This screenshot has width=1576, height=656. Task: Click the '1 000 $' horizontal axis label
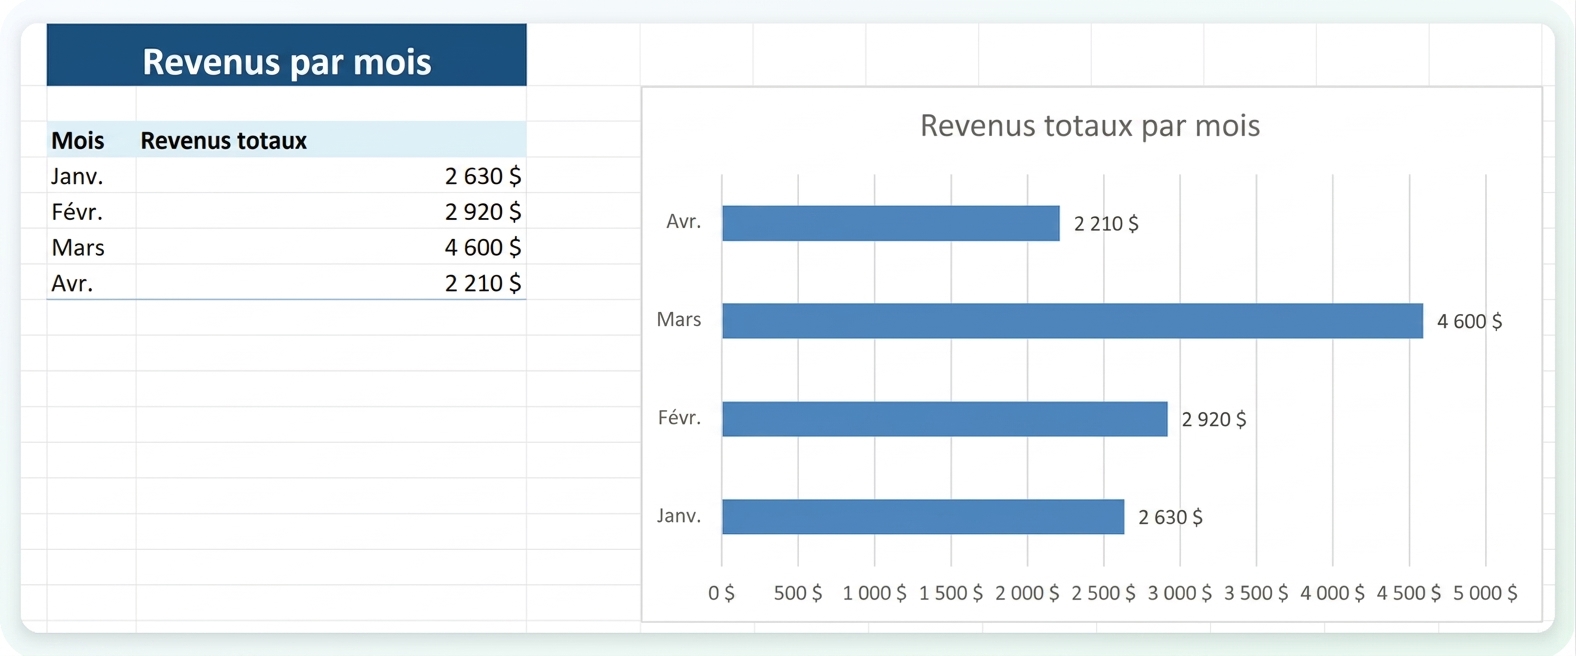coord(874,593)
